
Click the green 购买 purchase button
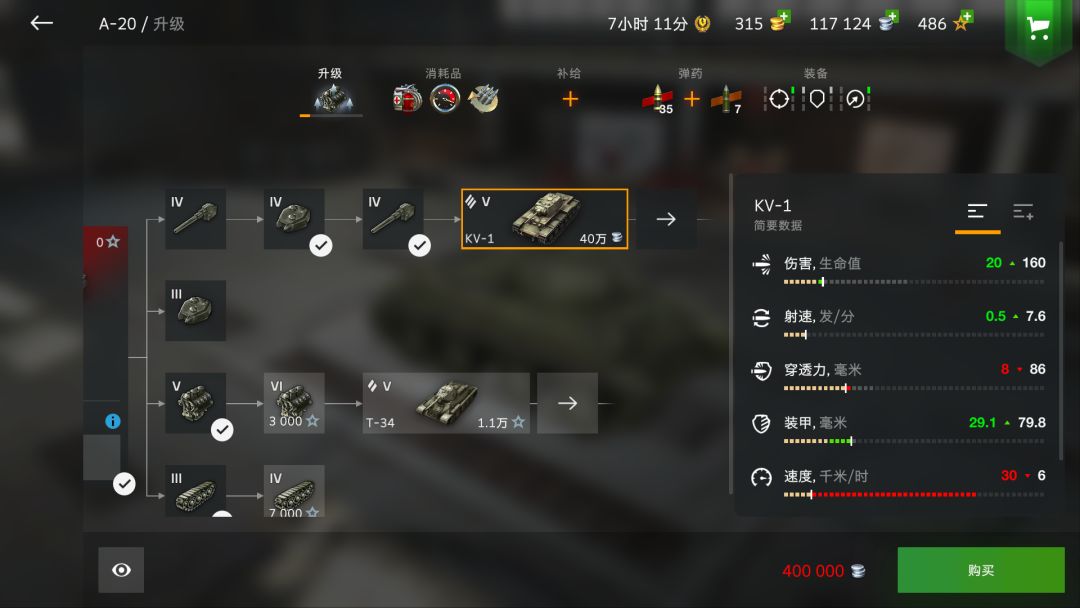[981, 570]
